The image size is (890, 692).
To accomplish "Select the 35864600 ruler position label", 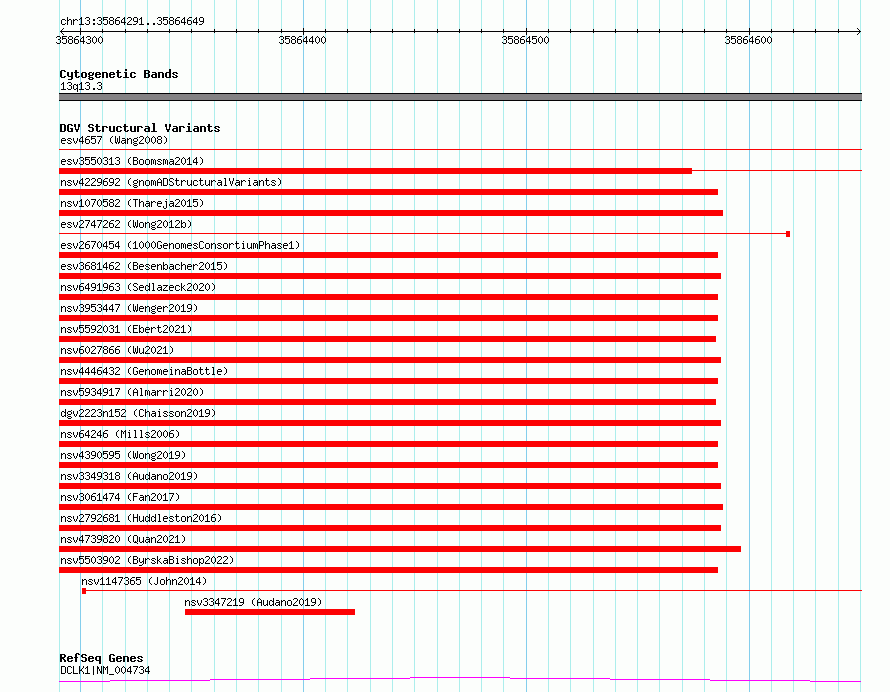I will [x=749, y=40].
